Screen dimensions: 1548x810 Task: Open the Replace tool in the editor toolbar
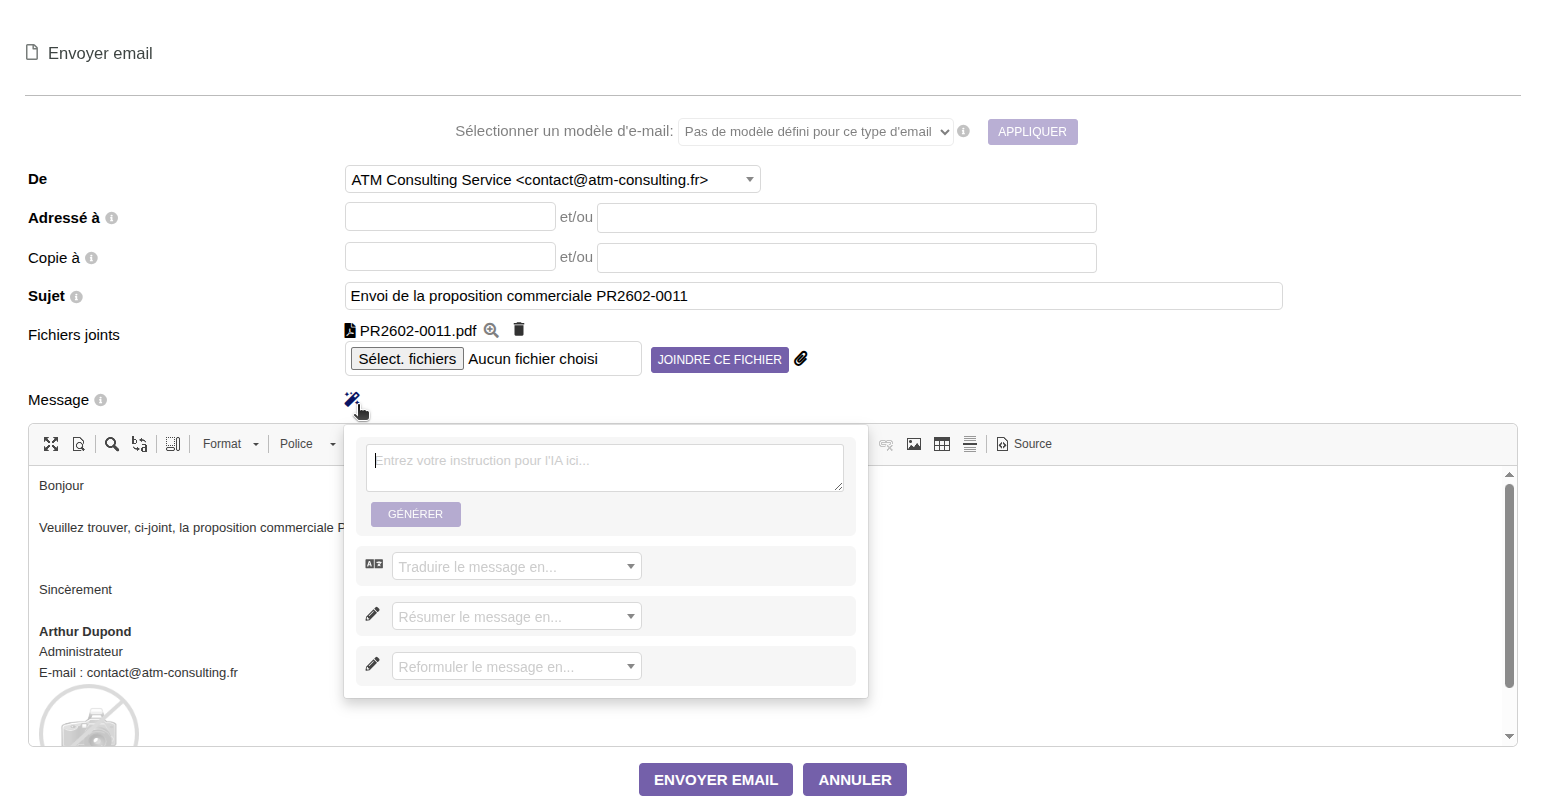point(140,444)
